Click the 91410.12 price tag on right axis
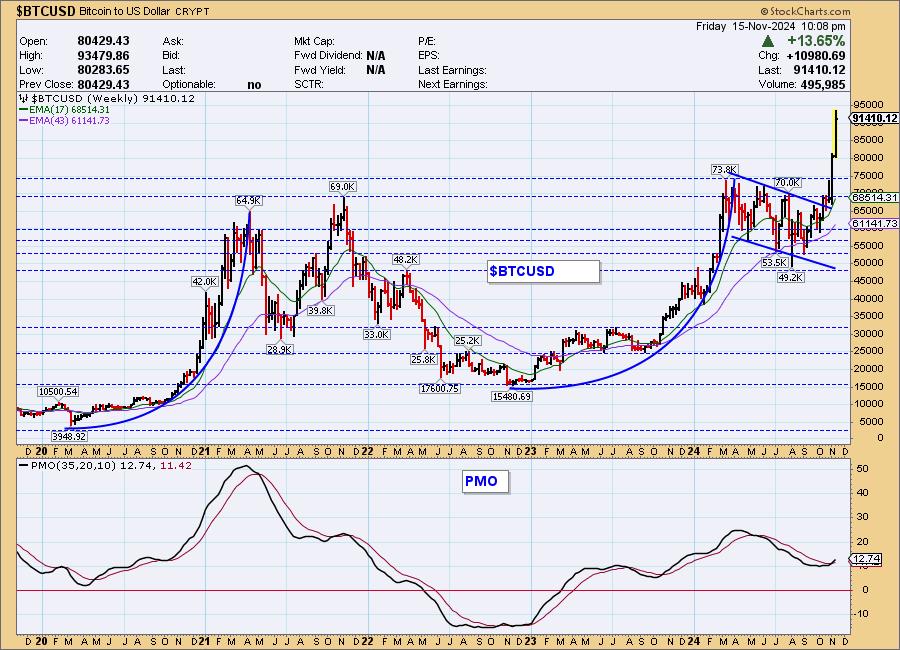The width and height of the screenshot is (900, 650). [874, 118]
